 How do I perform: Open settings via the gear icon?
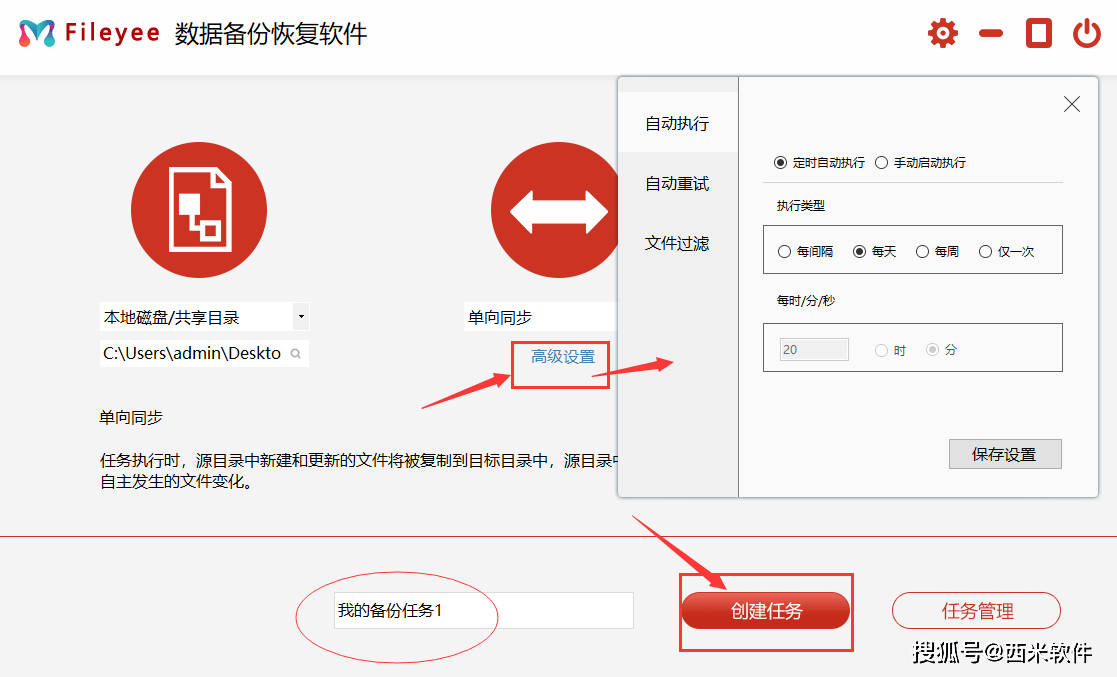tap(942, 33)
